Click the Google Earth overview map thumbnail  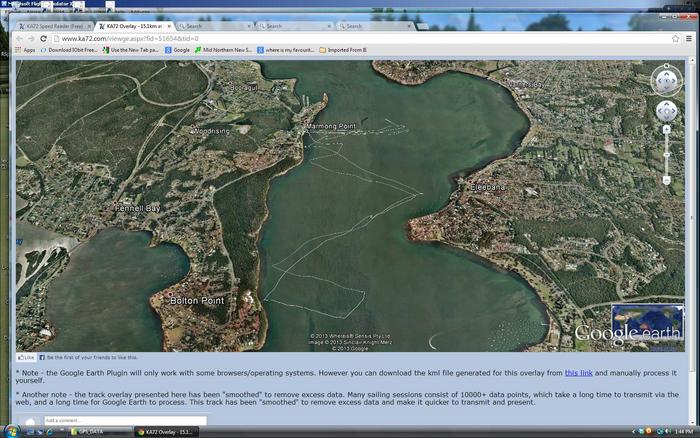click(647, 322)
